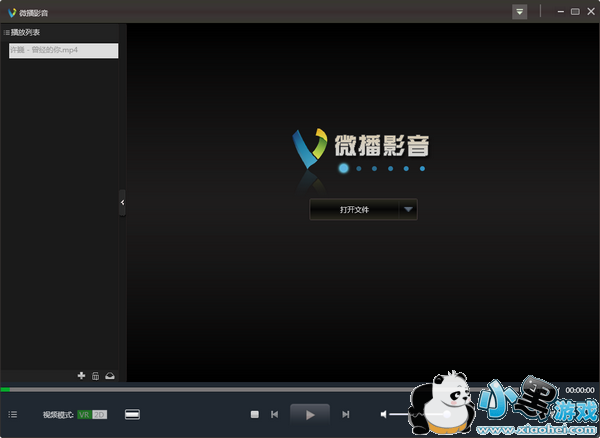The image size is (600, 438).
Task: Switch video mode to 2D
Action: click(x=99, y=415)
